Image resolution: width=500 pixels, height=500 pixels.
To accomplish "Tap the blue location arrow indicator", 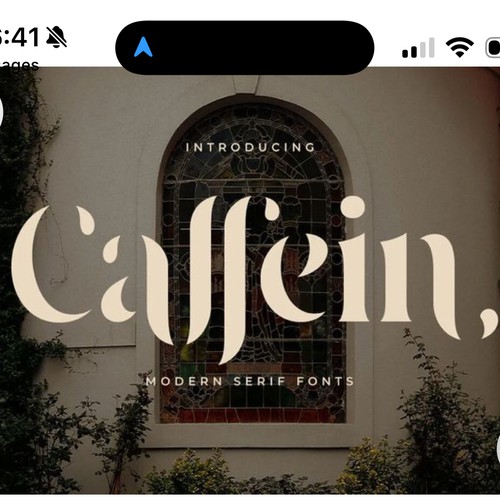I will point(143,47).
